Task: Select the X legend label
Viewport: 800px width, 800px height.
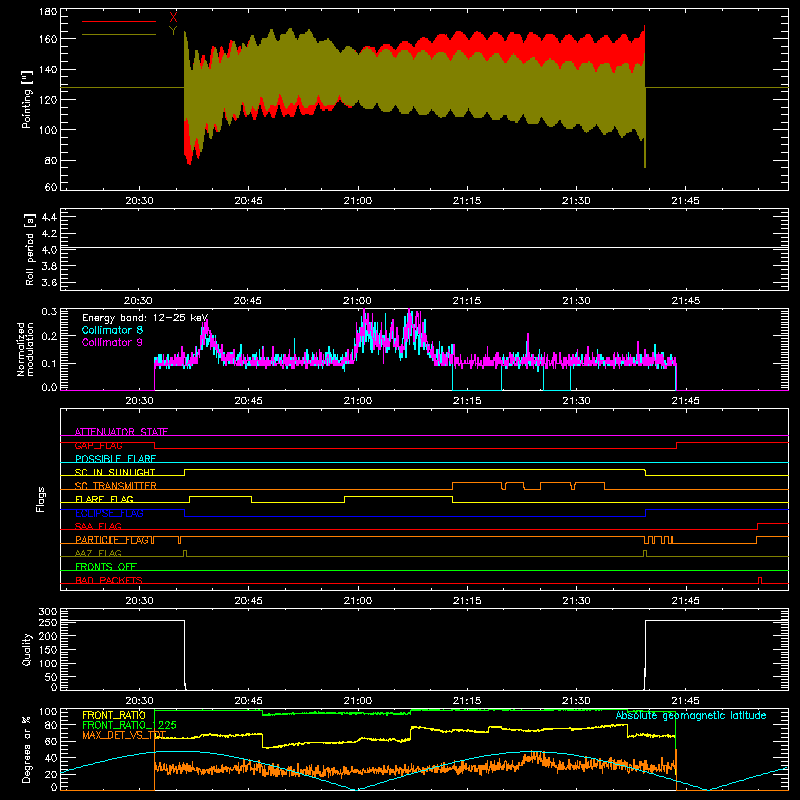Action: 173,17
